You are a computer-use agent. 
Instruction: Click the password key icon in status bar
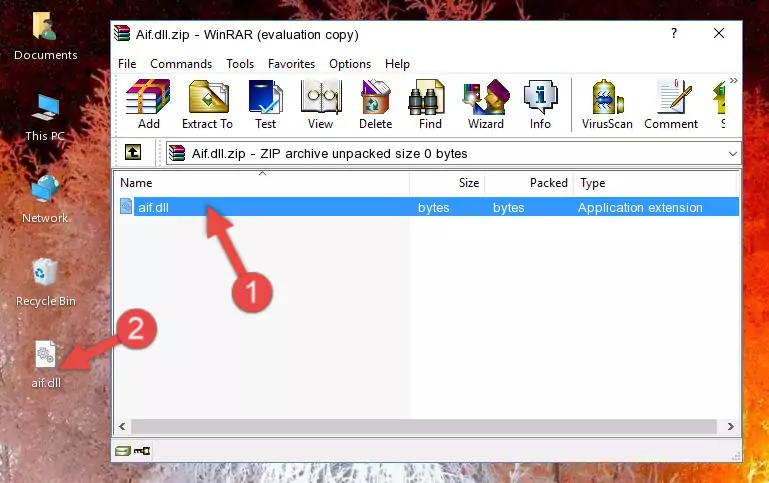[142, 450]
